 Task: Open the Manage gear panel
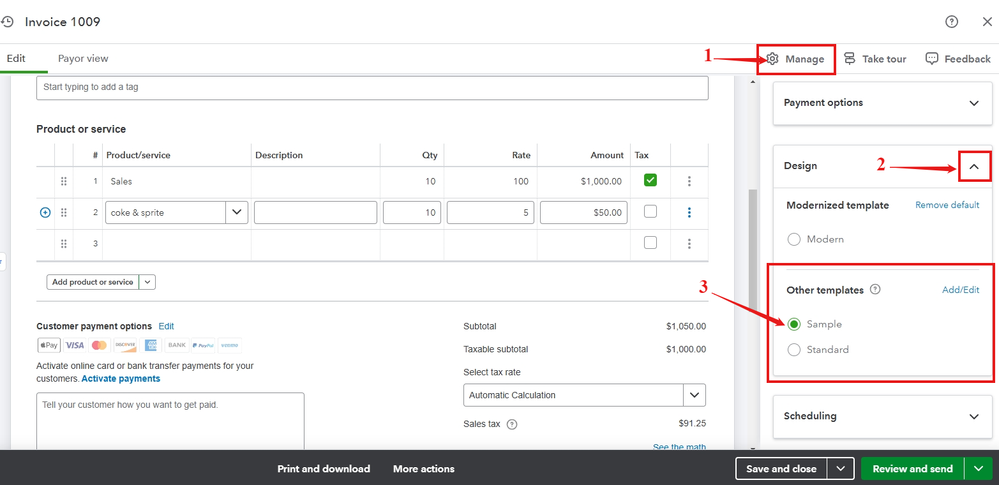point(795,59)
